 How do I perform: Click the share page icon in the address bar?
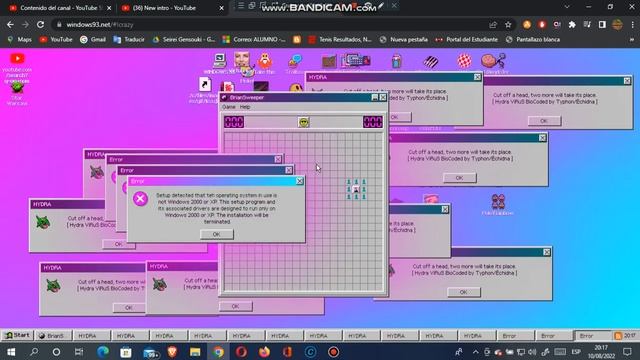pyautogui.click(x=493, y=24)
